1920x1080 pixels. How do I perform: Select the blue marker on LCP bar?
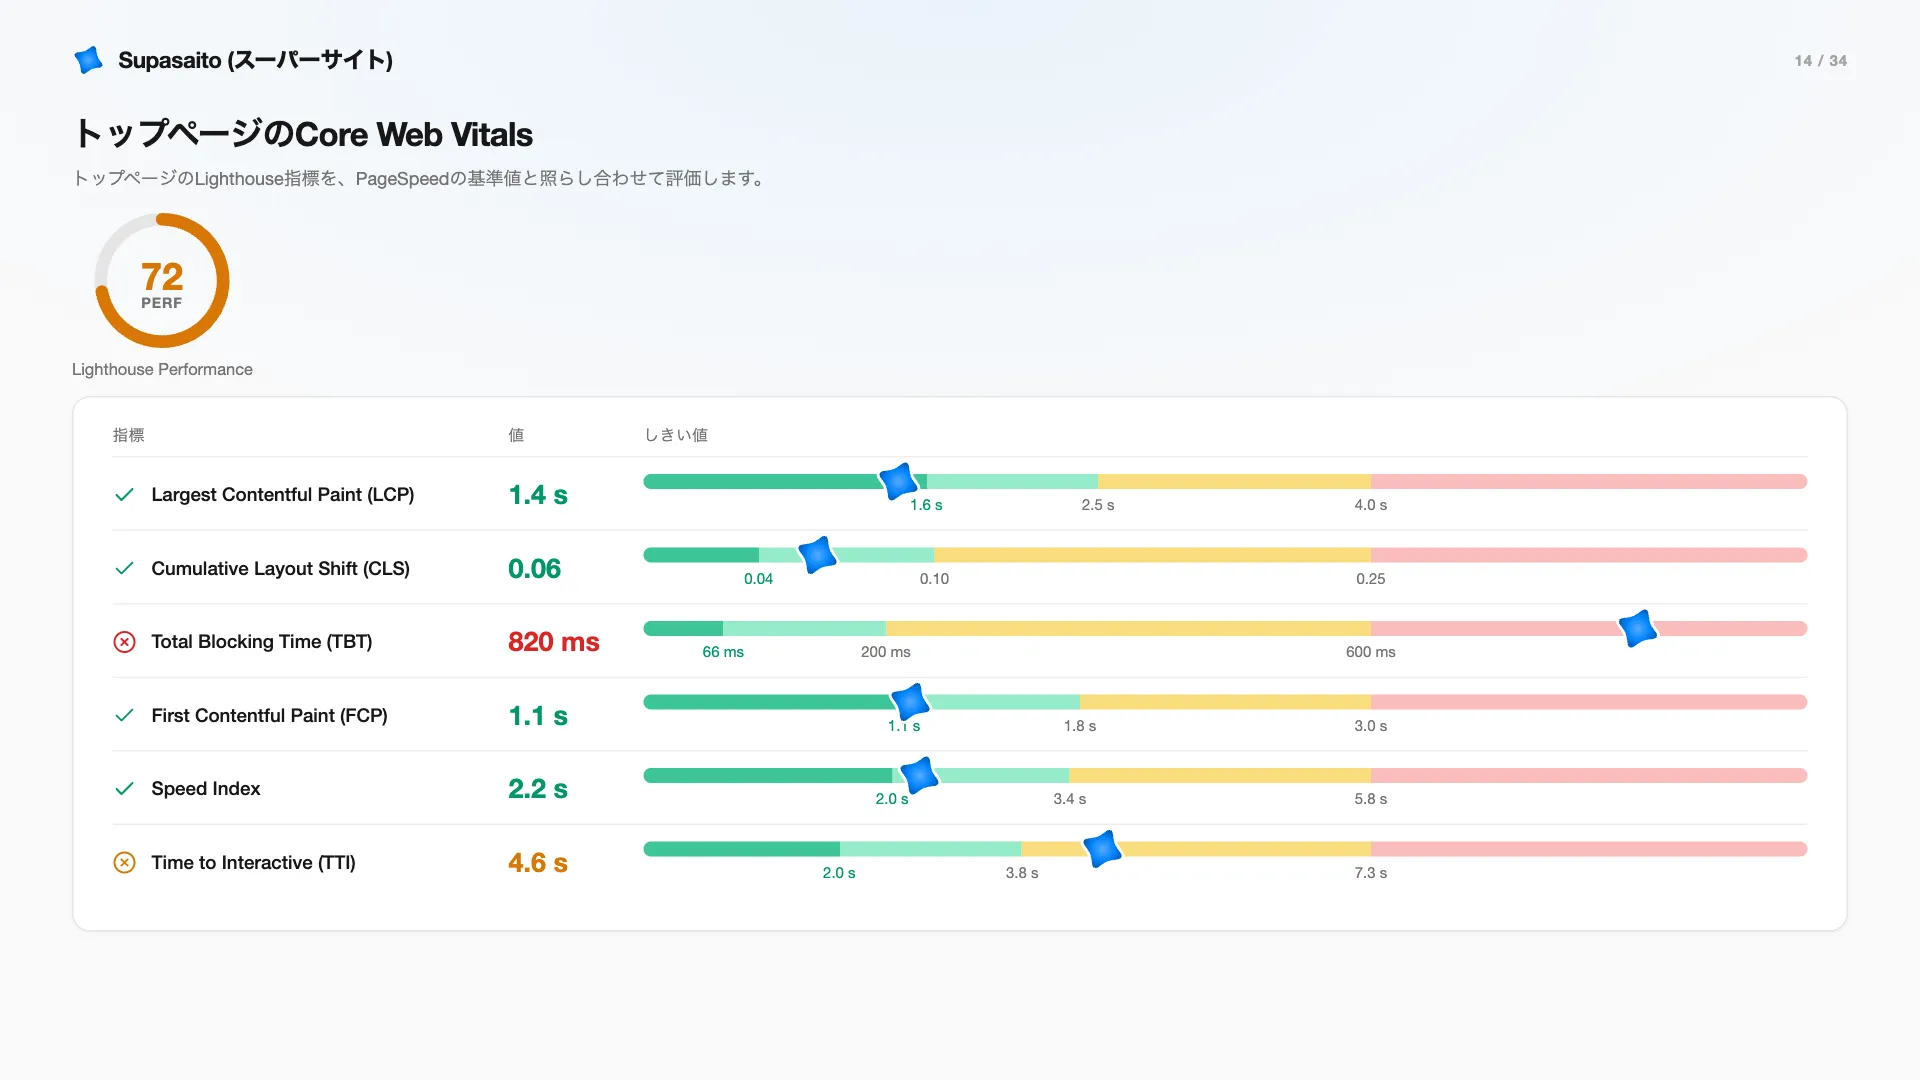898,481
